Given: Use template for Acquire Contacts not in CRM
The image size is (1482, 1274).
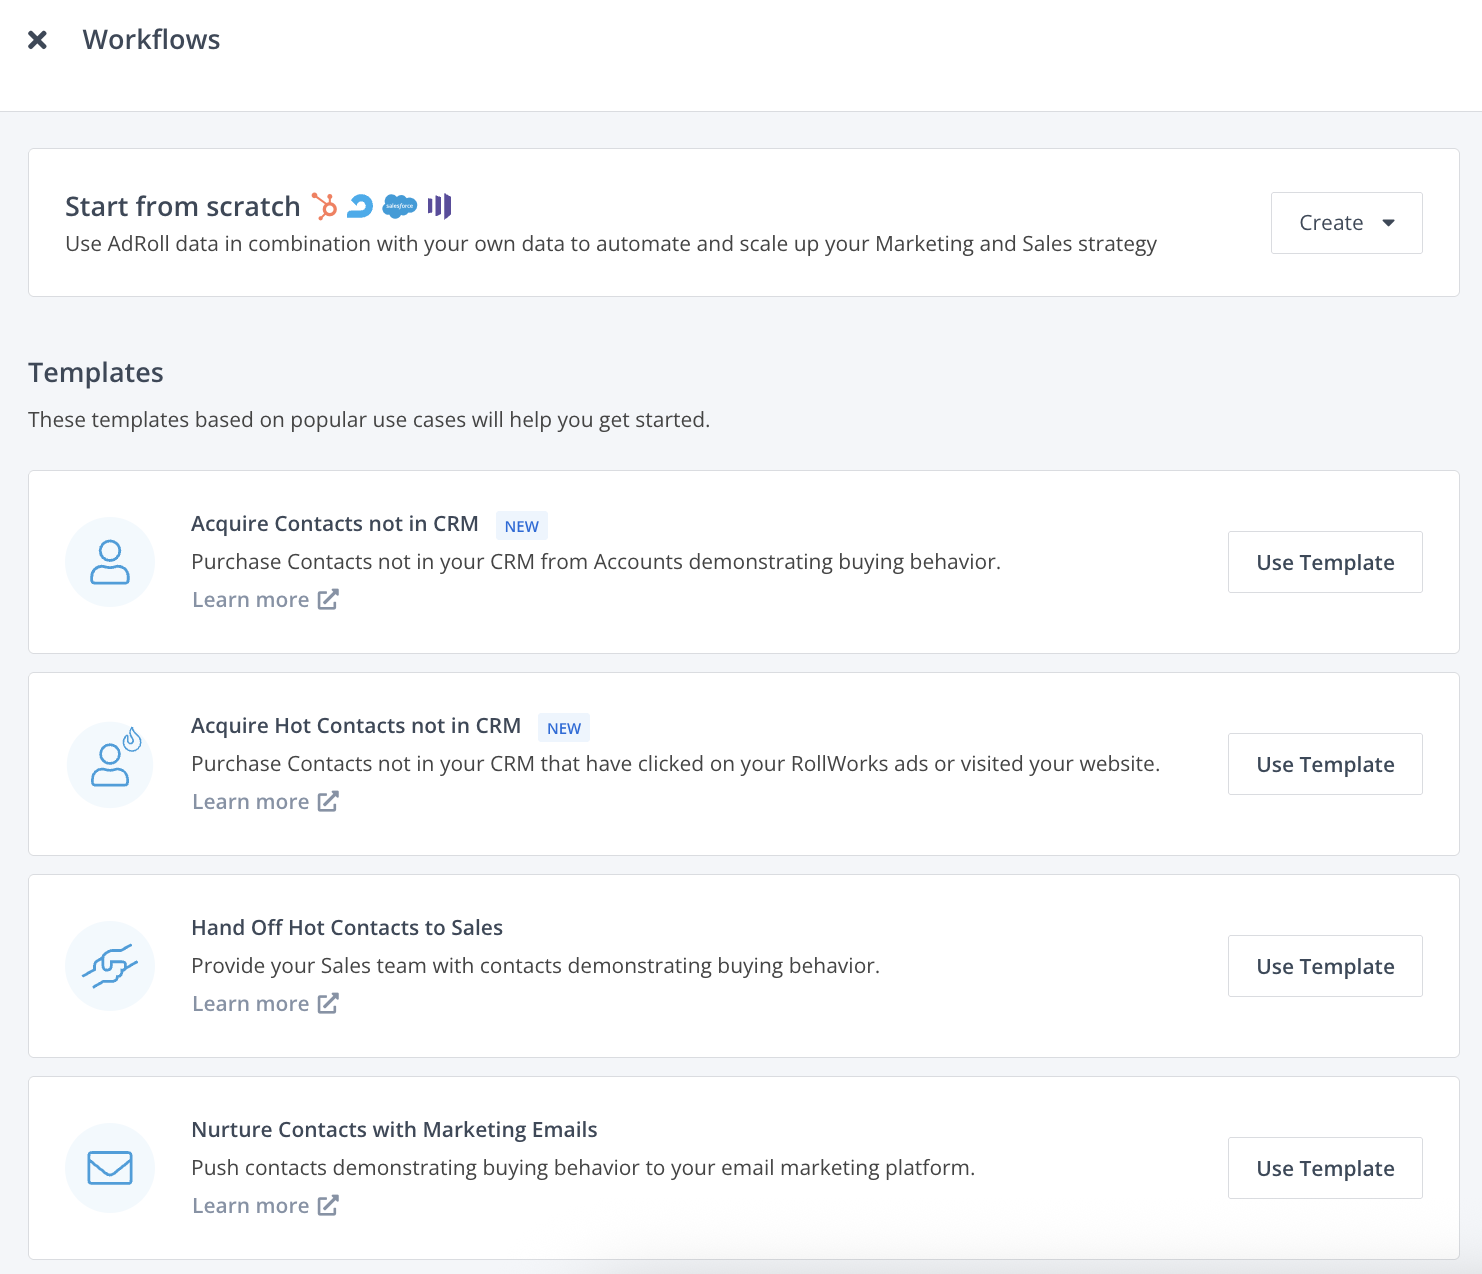Looking at the screenshot, I should pos(1325,562).
